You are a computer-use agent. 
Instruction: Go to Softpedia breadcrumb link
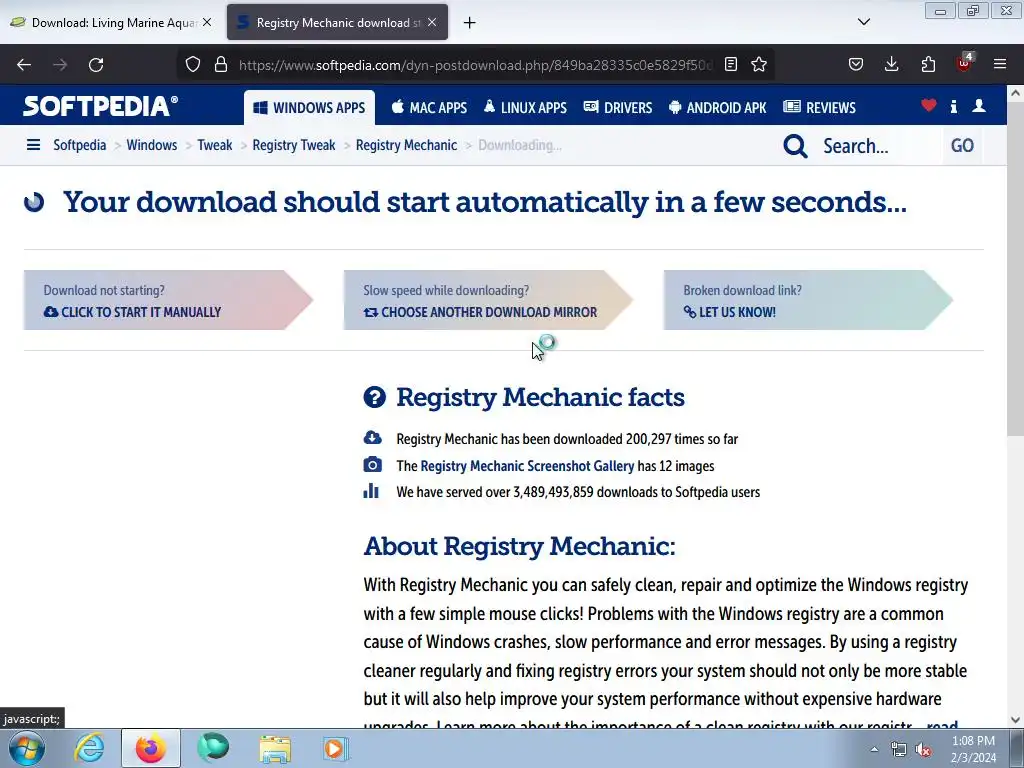pyautogui.click(x=80, y=145)
